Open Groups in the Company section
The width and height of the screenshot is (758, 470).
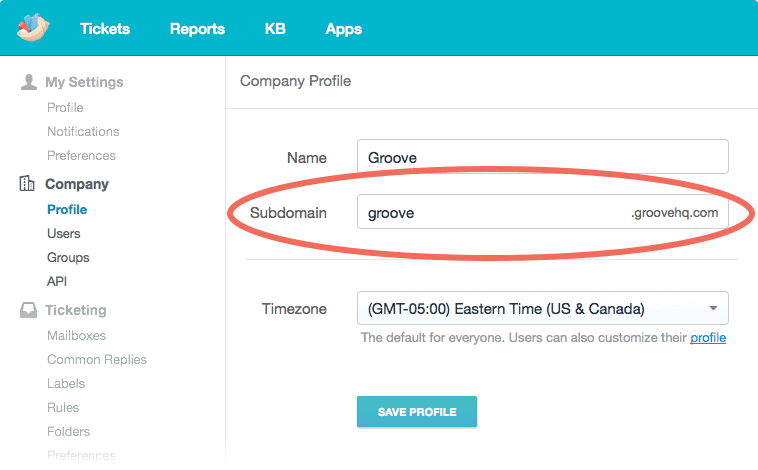click(68, 257)
